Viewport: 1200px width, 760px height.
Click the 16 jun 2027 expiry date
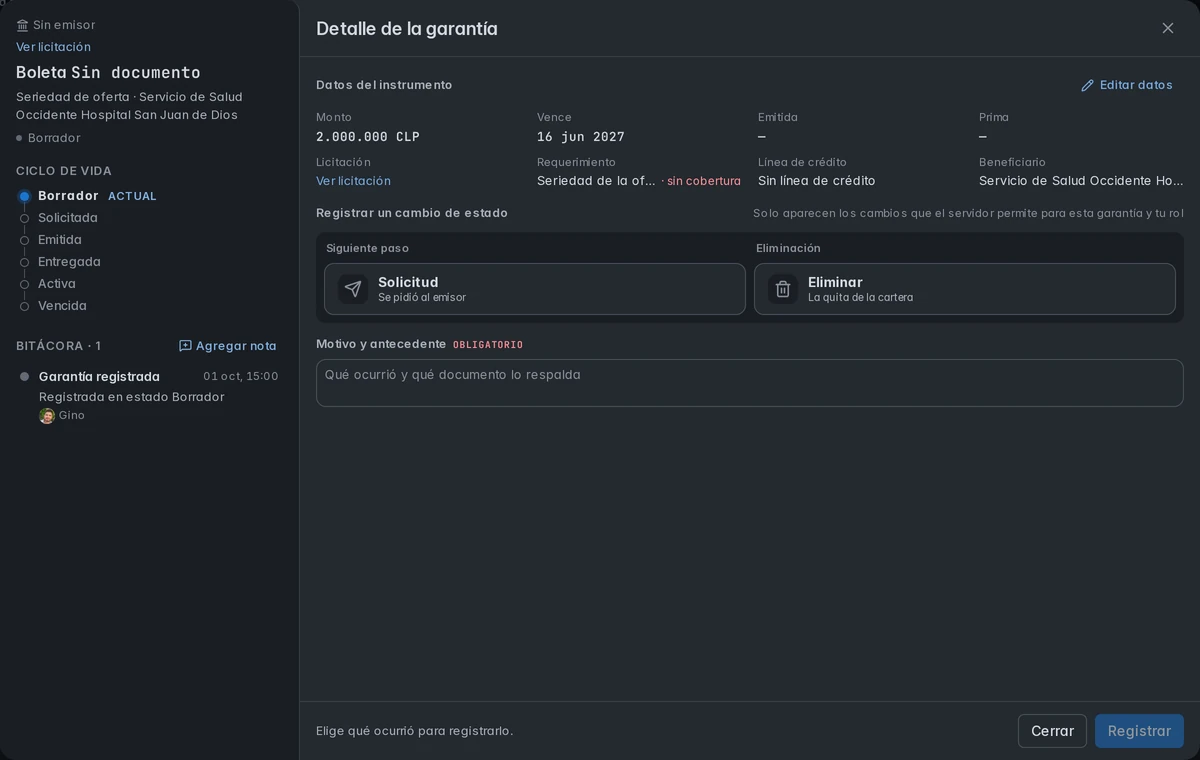pos(581,137)
